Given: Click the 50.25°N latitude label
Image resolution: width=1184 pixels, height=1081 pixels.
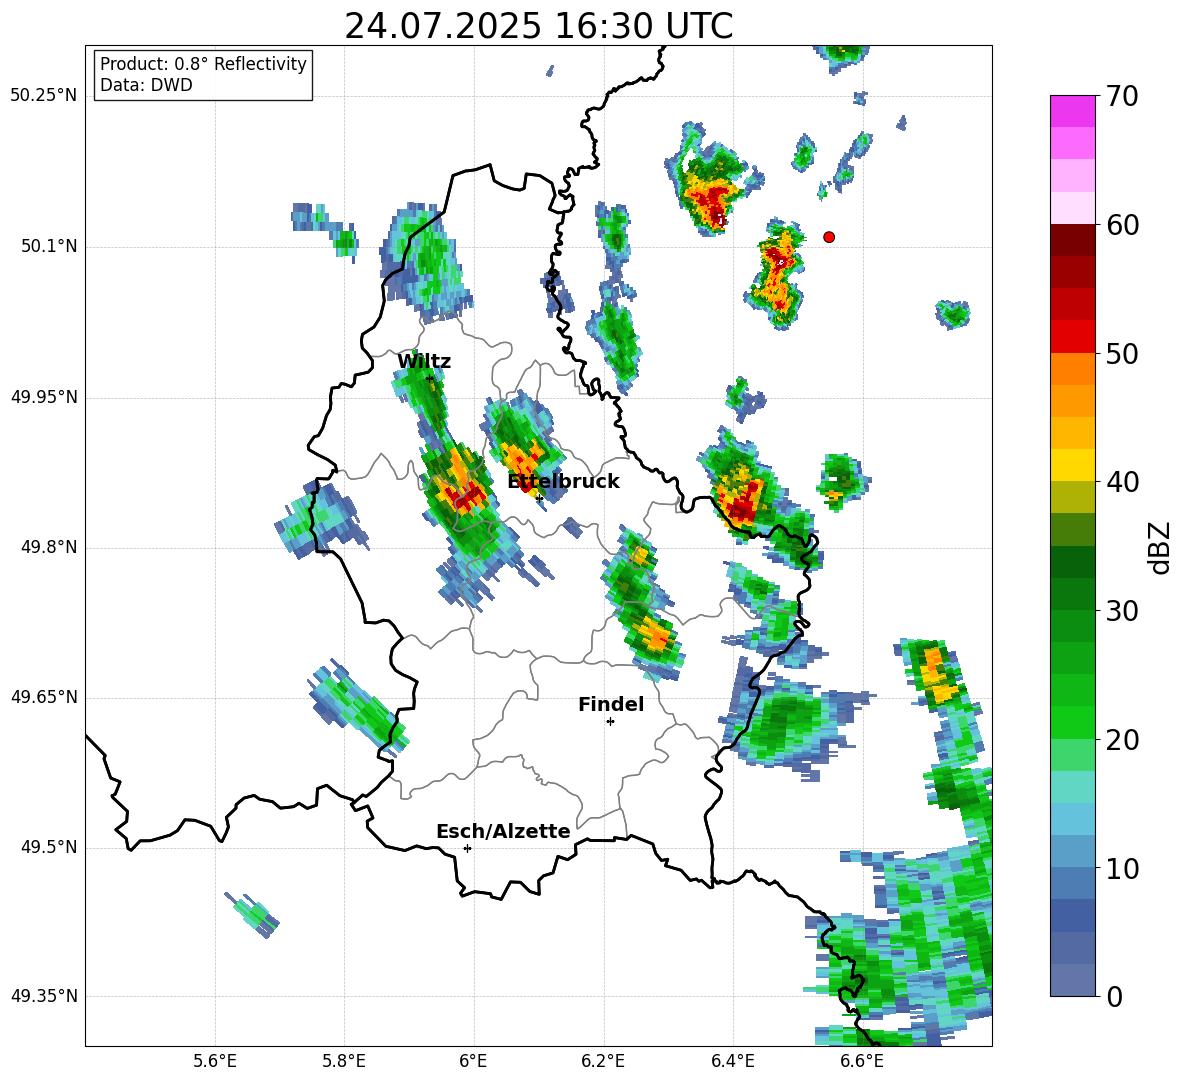Looking at the screenshot, I should click(44, 96).
